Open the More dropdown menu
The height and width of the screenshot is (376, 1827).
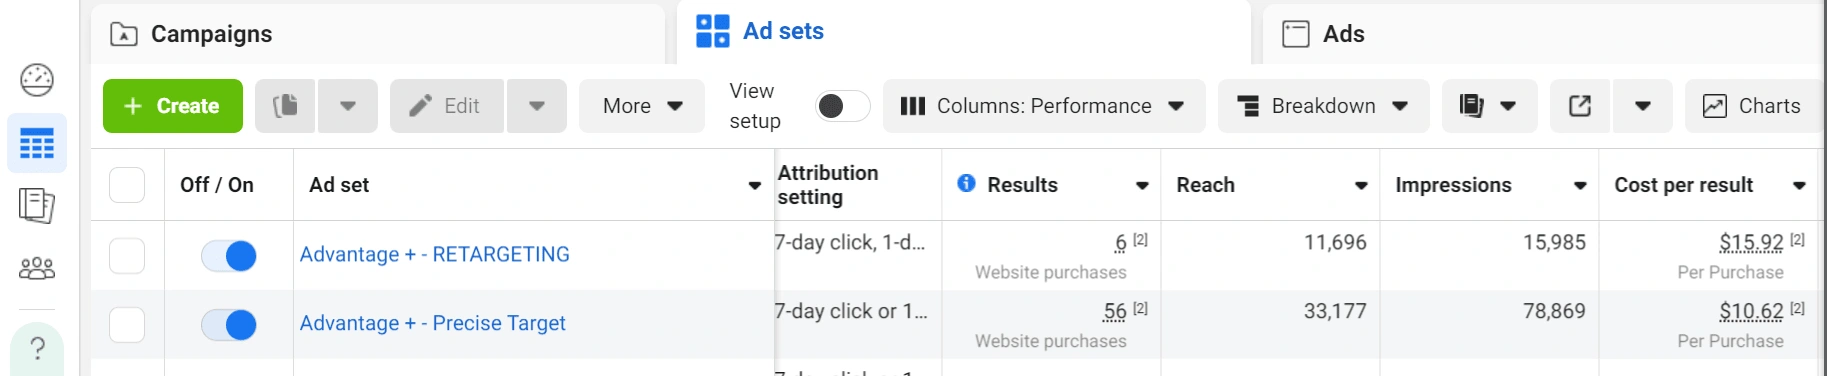pos(642,106)
